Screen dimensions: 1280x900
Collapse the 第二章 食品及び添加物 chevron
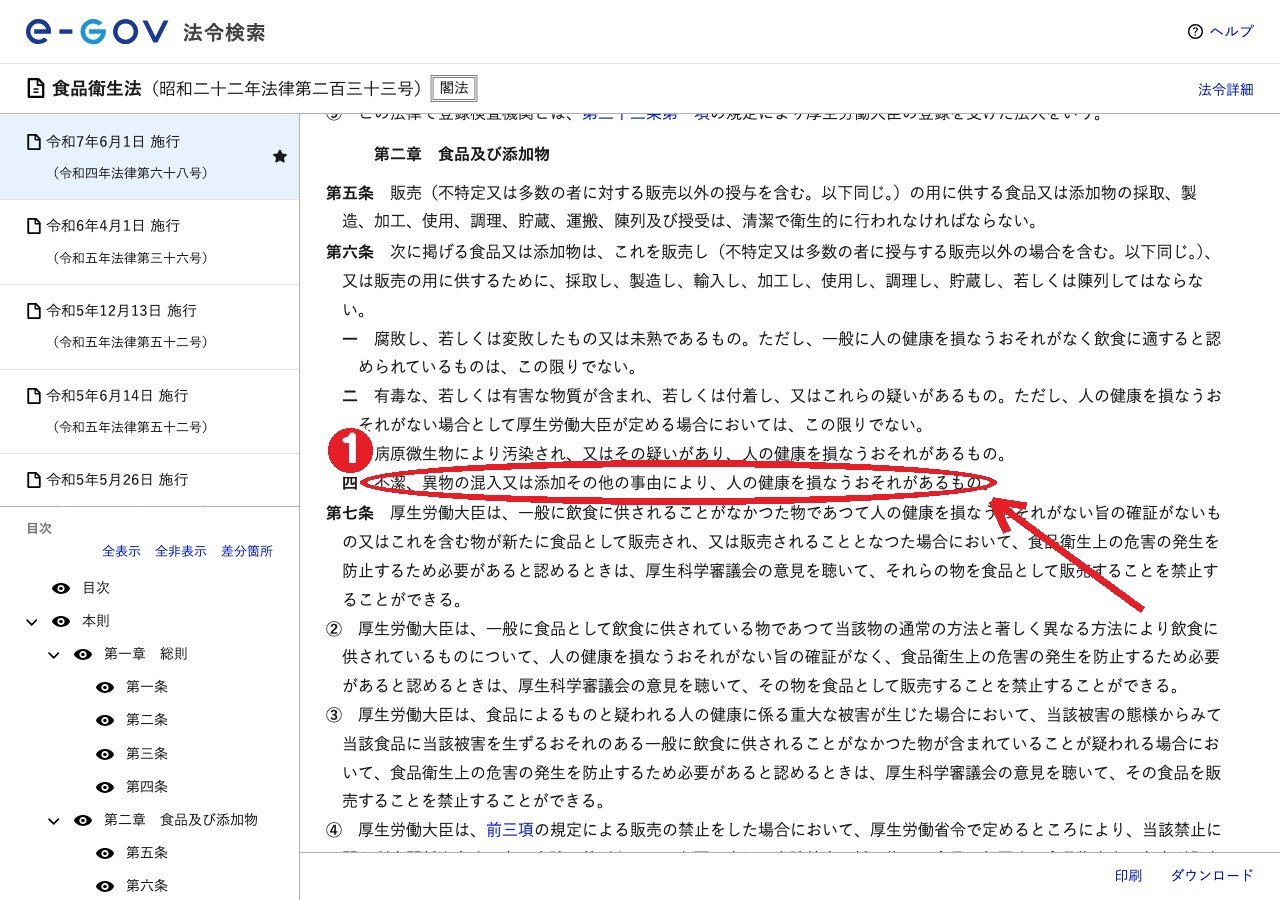tap(54, 820)
